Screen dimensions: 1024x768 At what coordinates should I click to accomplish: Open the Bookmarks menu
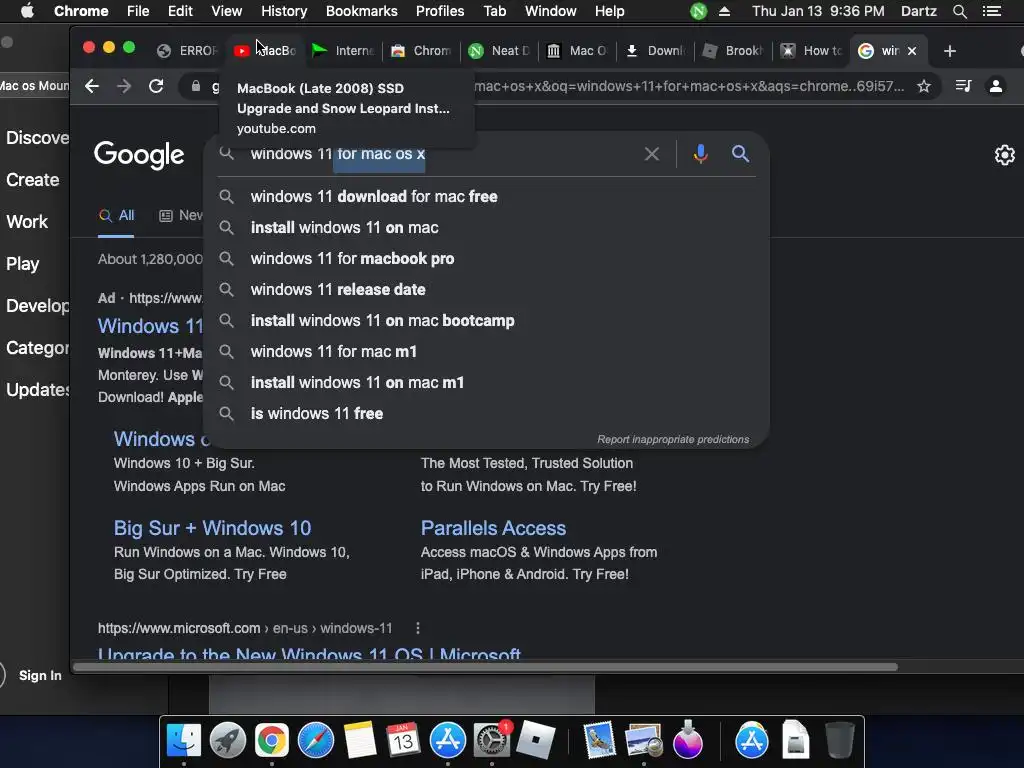click(362, 11)
